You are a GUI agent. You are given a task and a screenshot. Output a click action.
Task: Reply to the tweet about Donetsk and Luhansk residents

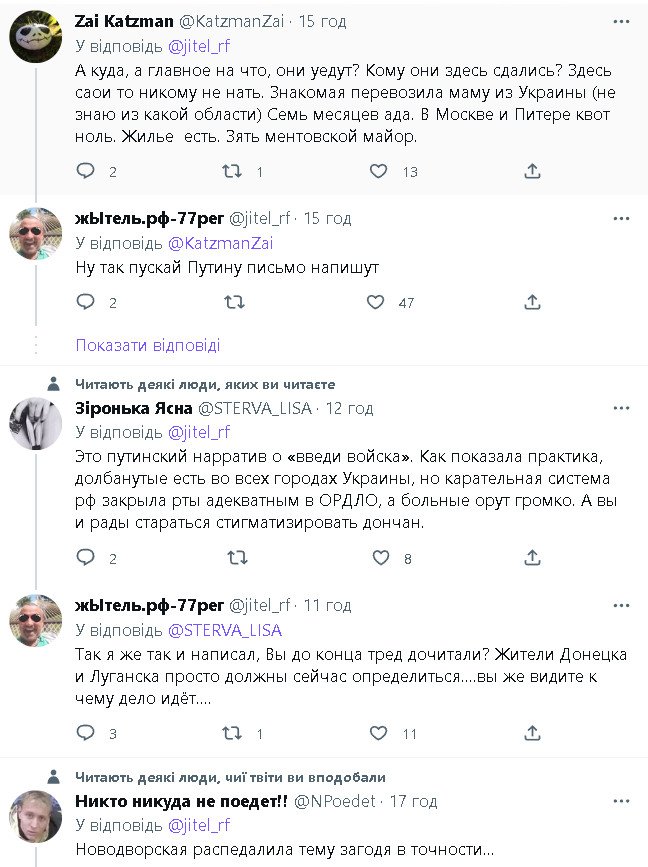tap(86, 733)
